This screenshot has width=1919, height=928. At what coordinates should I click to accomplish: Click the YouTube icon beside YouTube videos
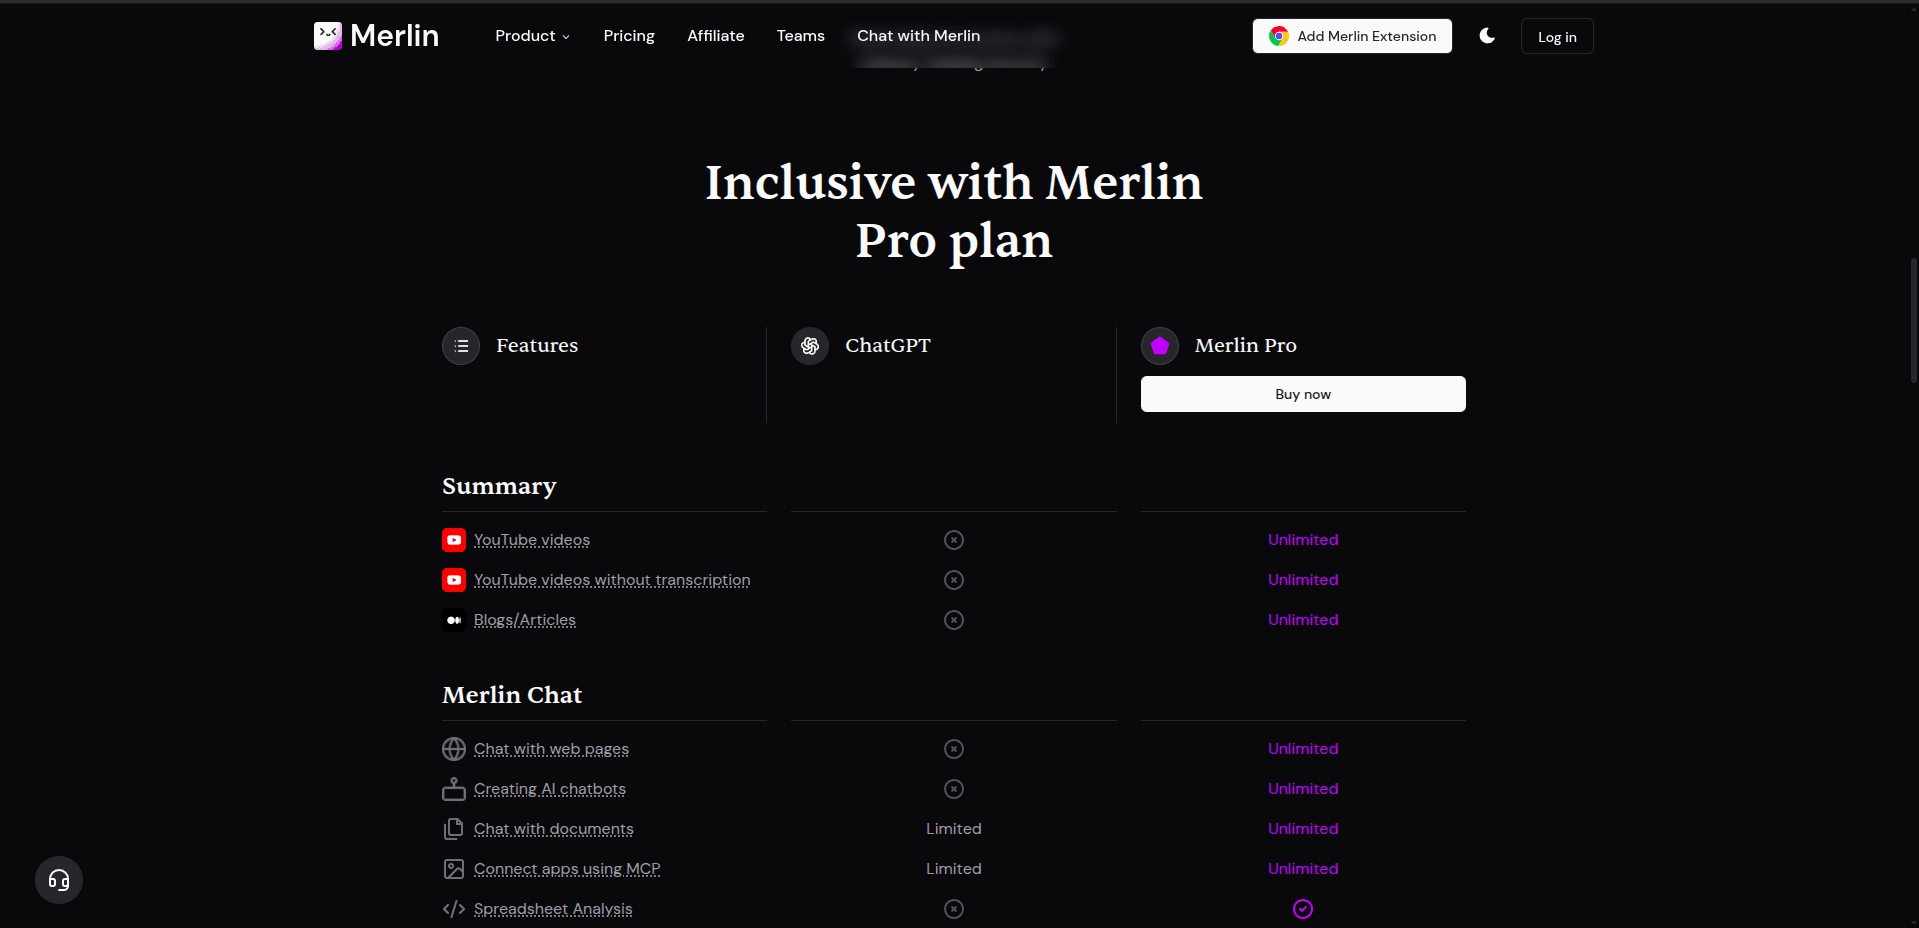tap(454, 540)
